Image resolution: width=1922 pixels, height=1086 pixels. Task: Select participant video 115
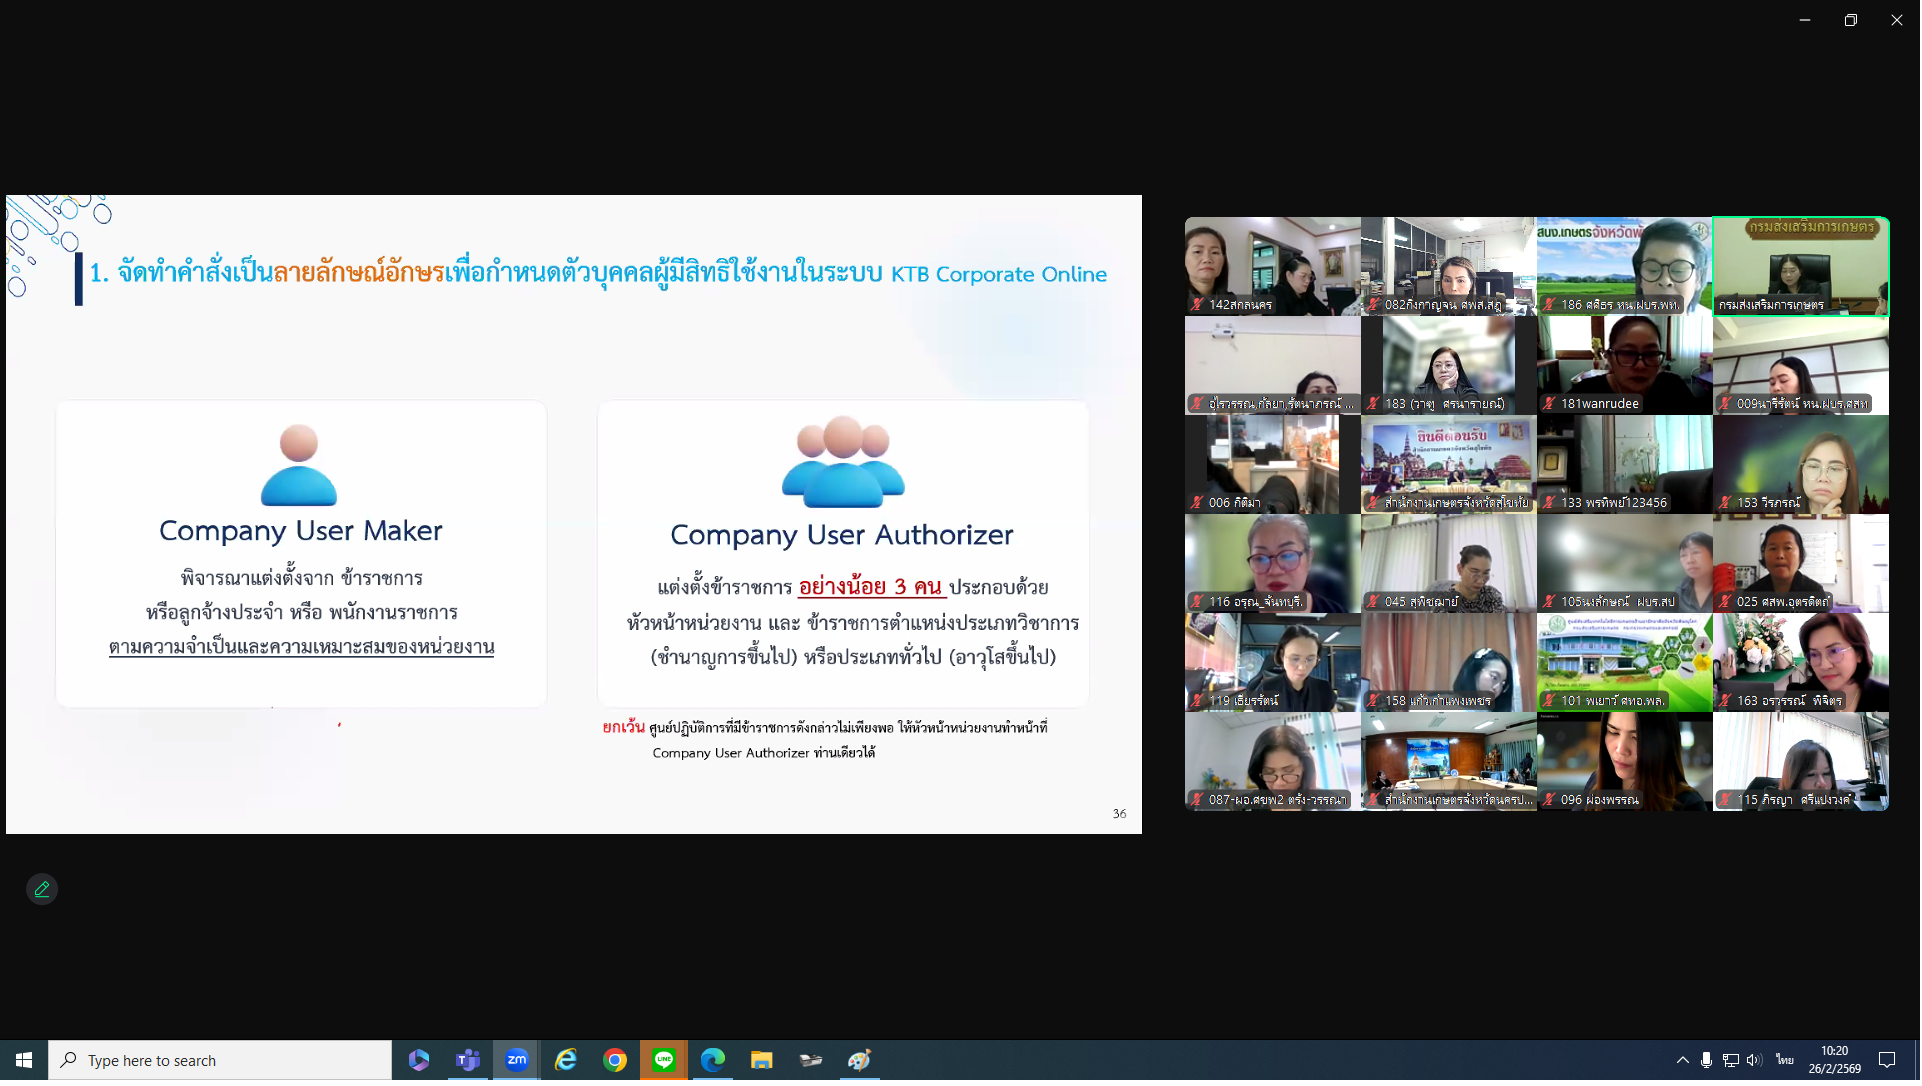click(1801, 761)
